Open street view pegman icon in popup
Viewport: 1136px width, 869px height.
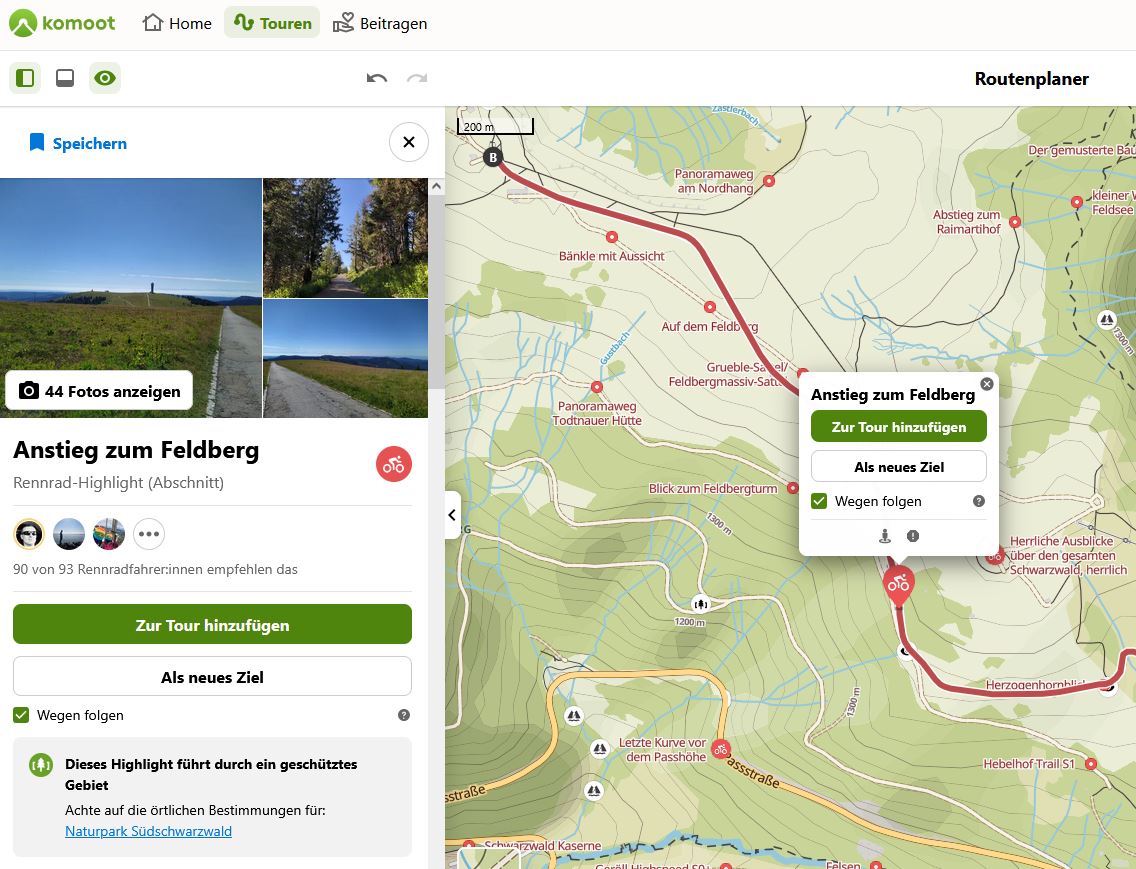[x=885, y=536]
